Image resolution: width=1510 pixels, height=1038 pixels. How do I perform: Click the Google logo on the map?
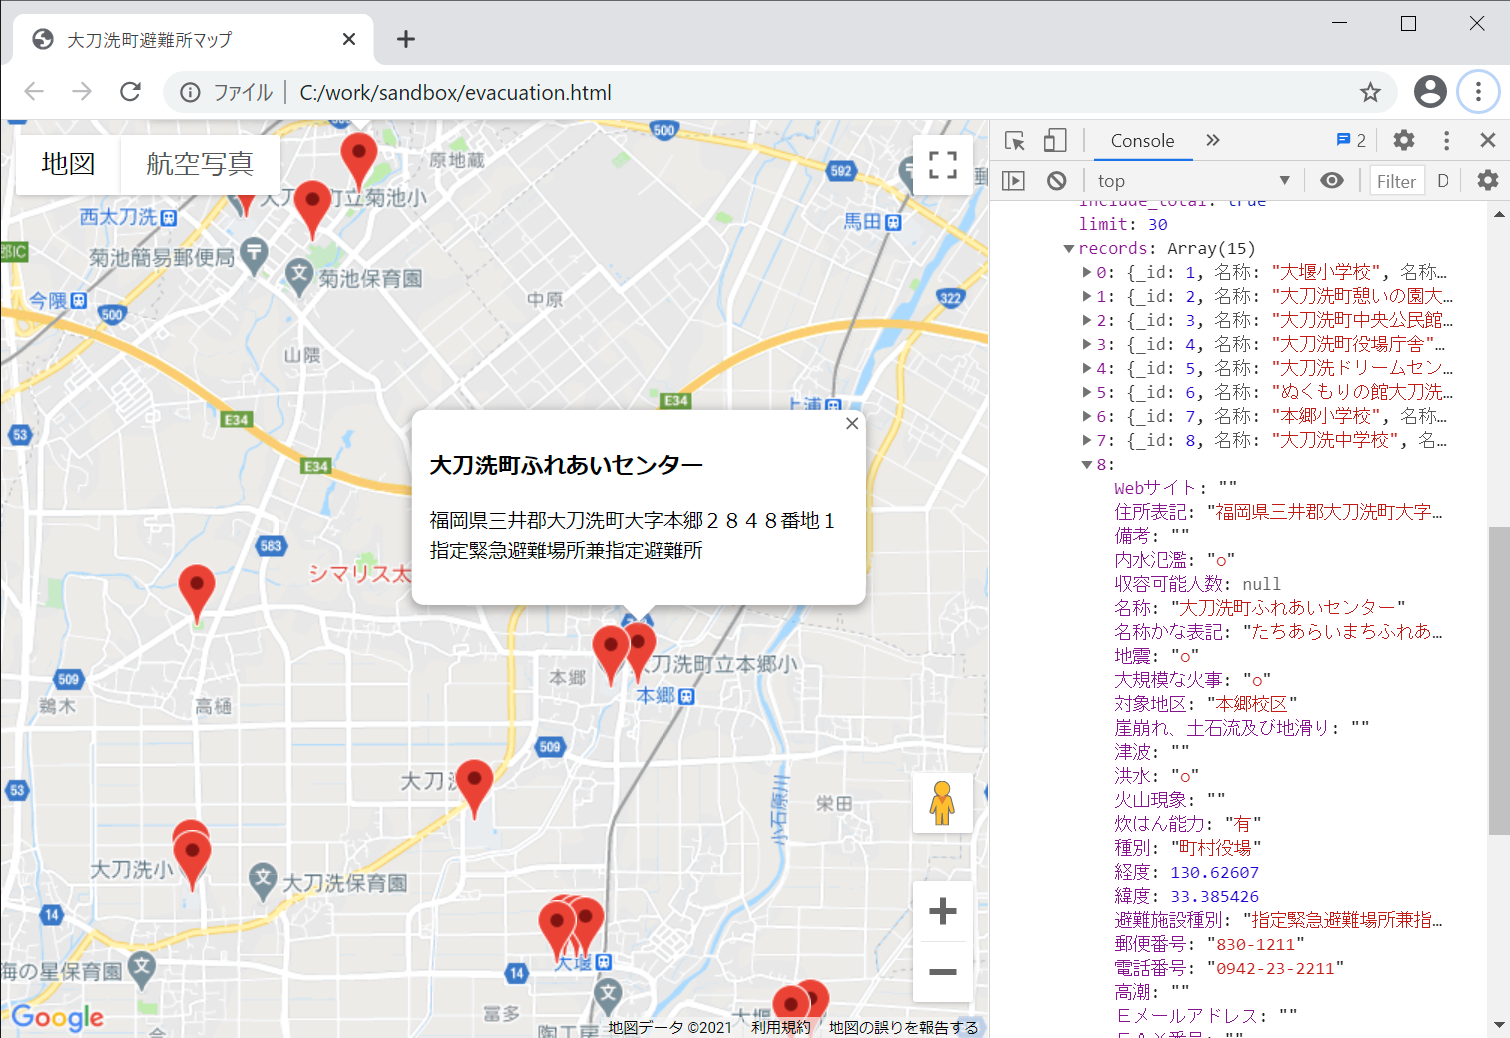pos(57,1017)
